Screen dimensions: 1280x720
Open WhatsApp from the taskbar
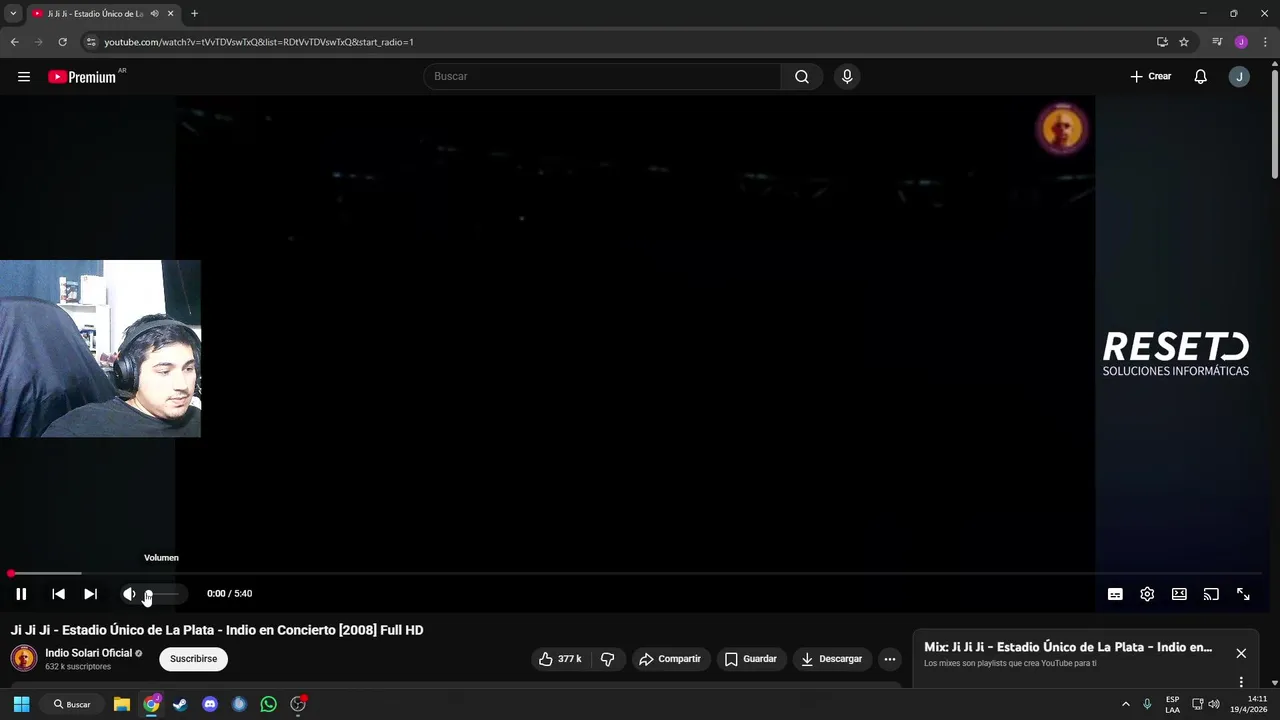(268, 704)
